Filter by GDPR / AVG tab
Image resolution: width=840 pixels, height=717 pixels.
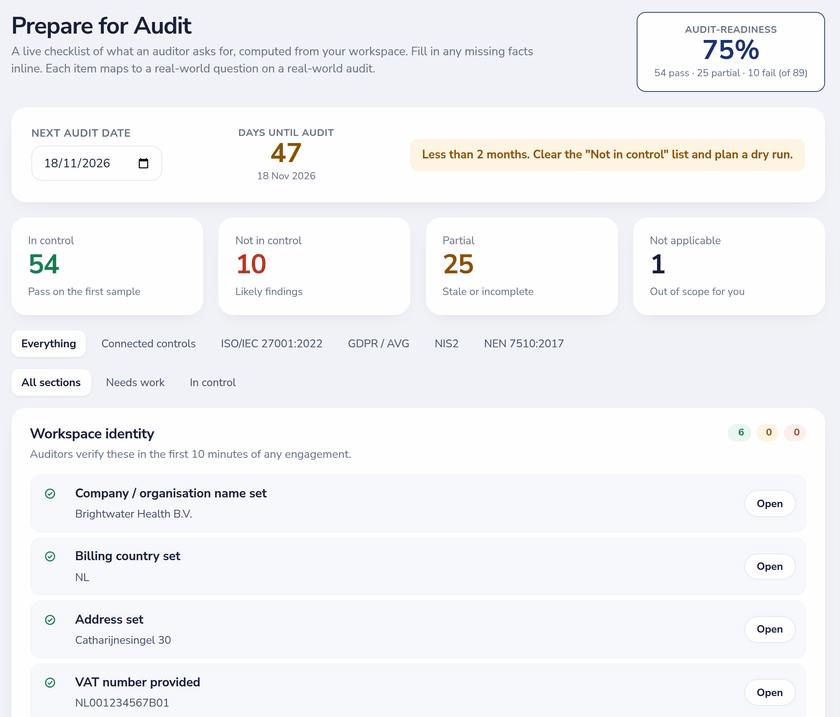tap(378, 343)
